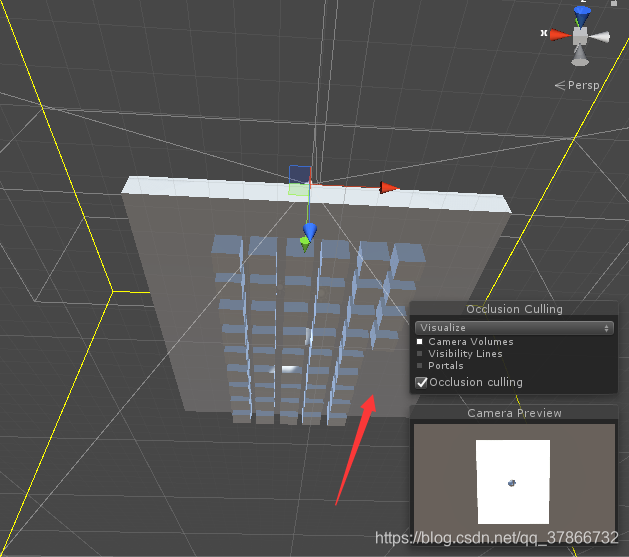Click the Camera Preview panel title
Screen dimensions: 629x557
click(x=514, y=413)
